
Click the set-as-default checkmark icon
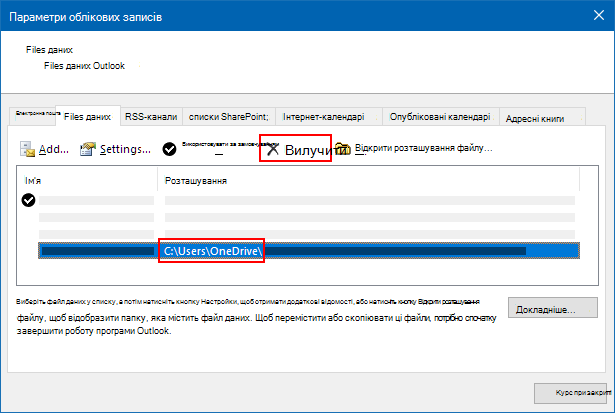click(169, 149)
